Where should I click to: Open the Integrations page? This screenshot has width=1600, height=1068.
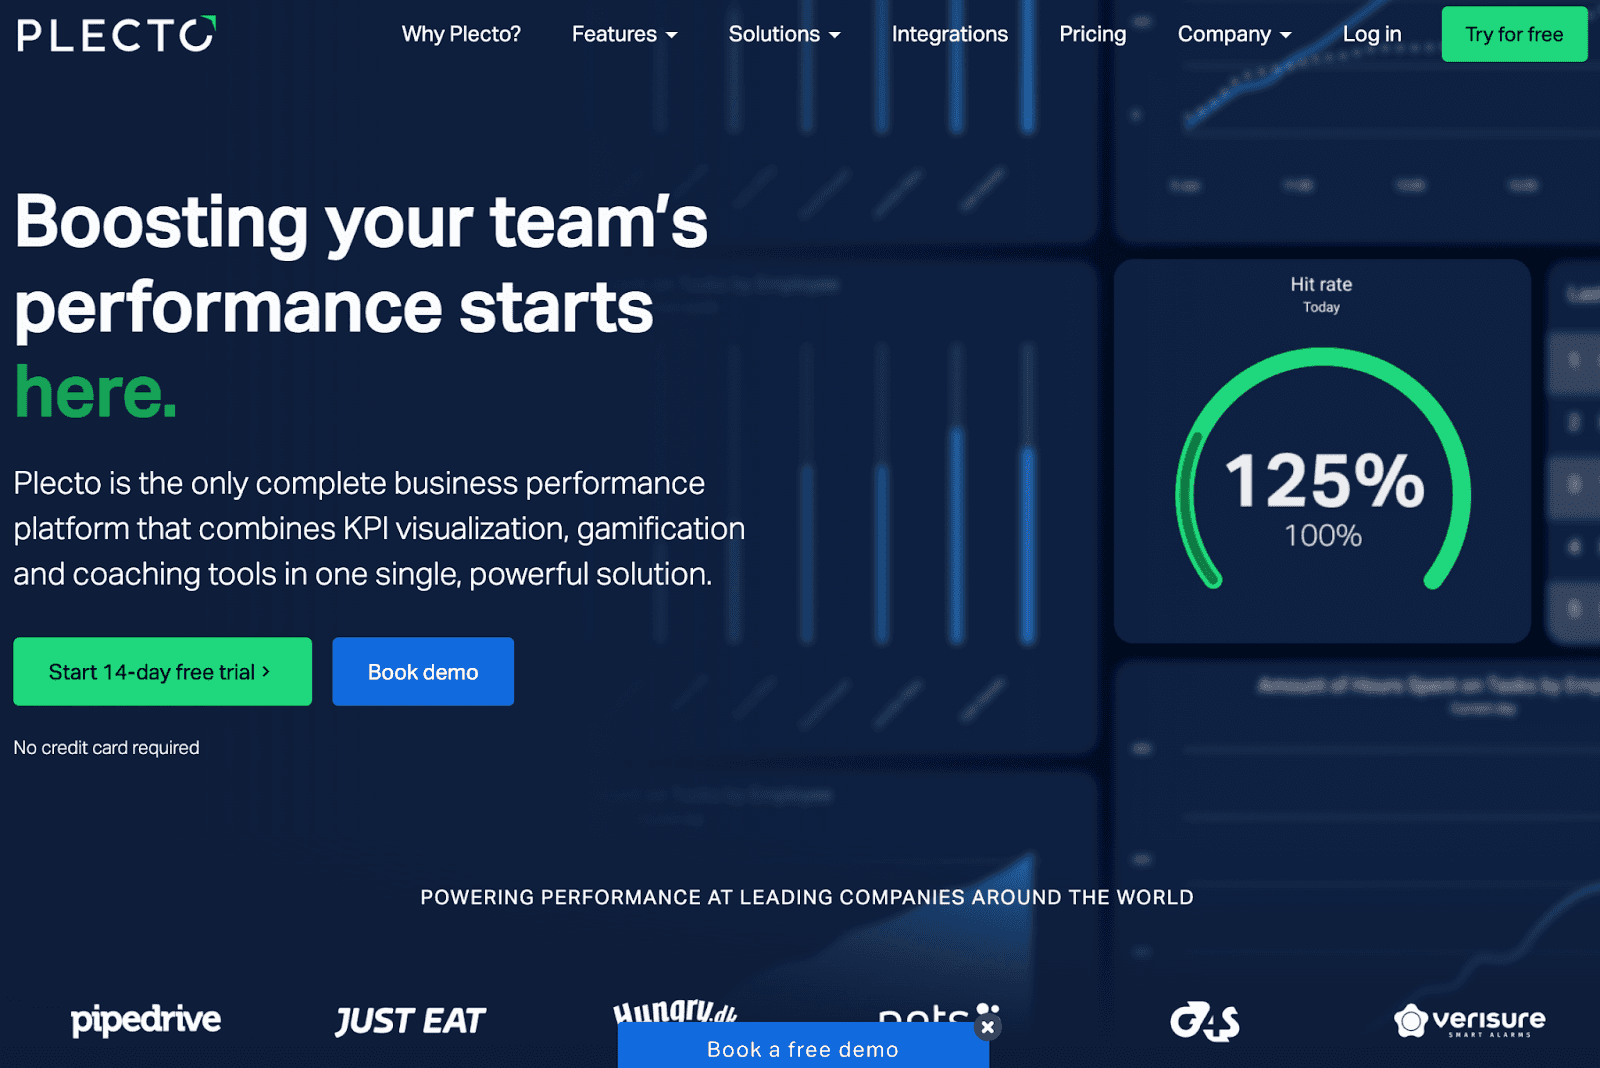click(x=950, y=34)
